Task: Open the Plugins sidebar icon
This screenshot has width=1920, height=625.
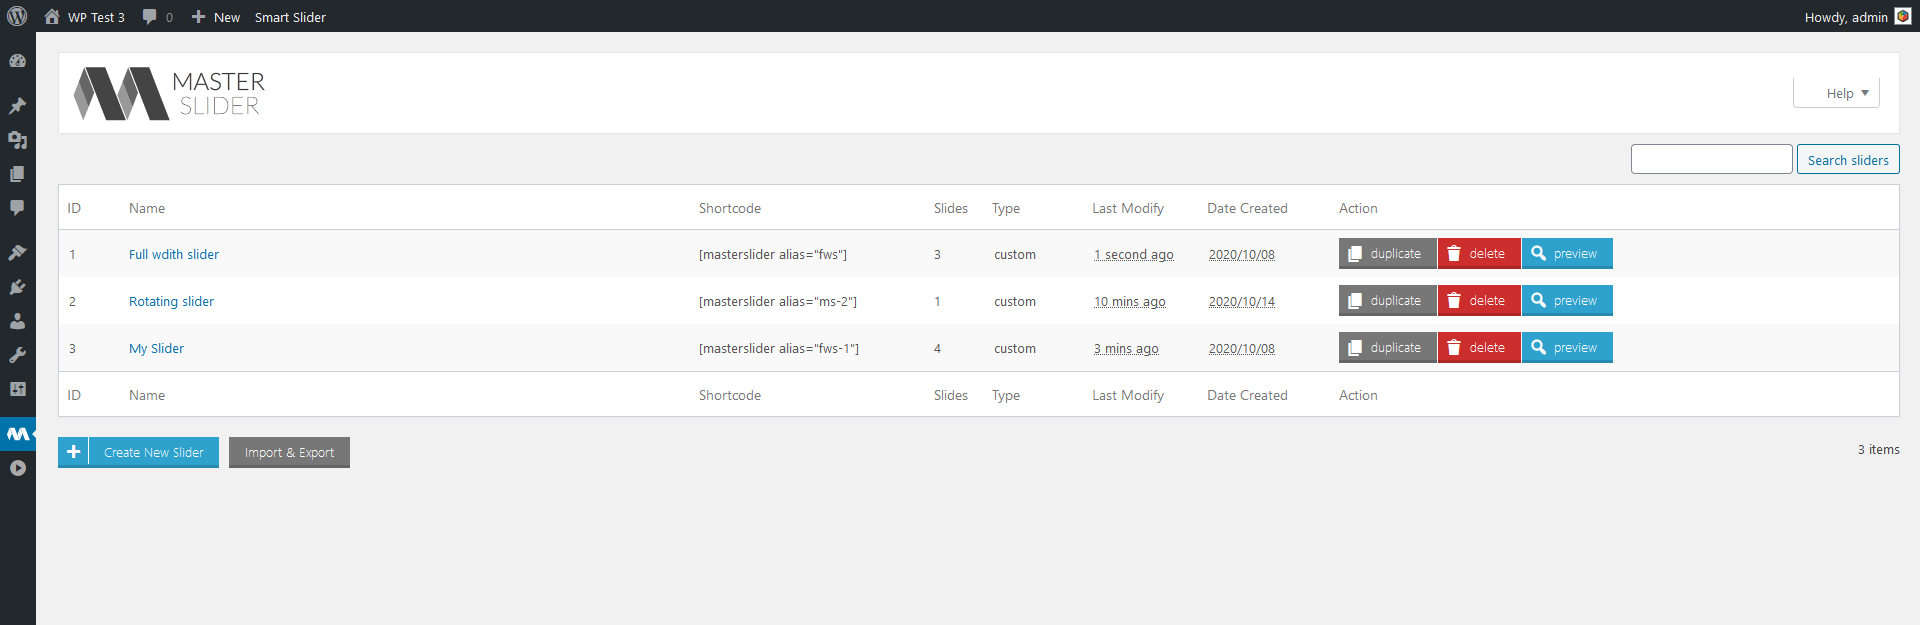Action: coord(17,287)
